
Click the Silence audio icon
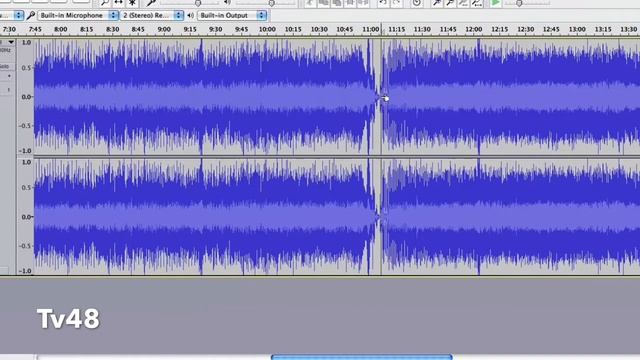click(363, 3)
